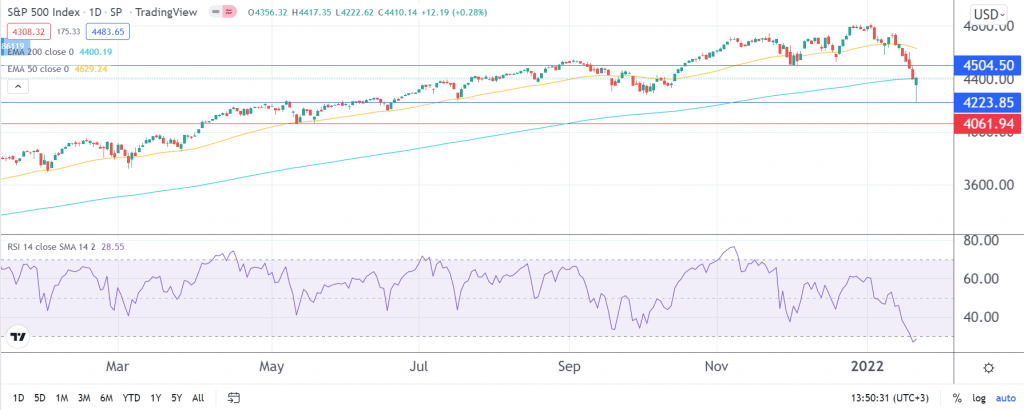
Task: Click the Sep label on time axis
Action: [570, 368]
